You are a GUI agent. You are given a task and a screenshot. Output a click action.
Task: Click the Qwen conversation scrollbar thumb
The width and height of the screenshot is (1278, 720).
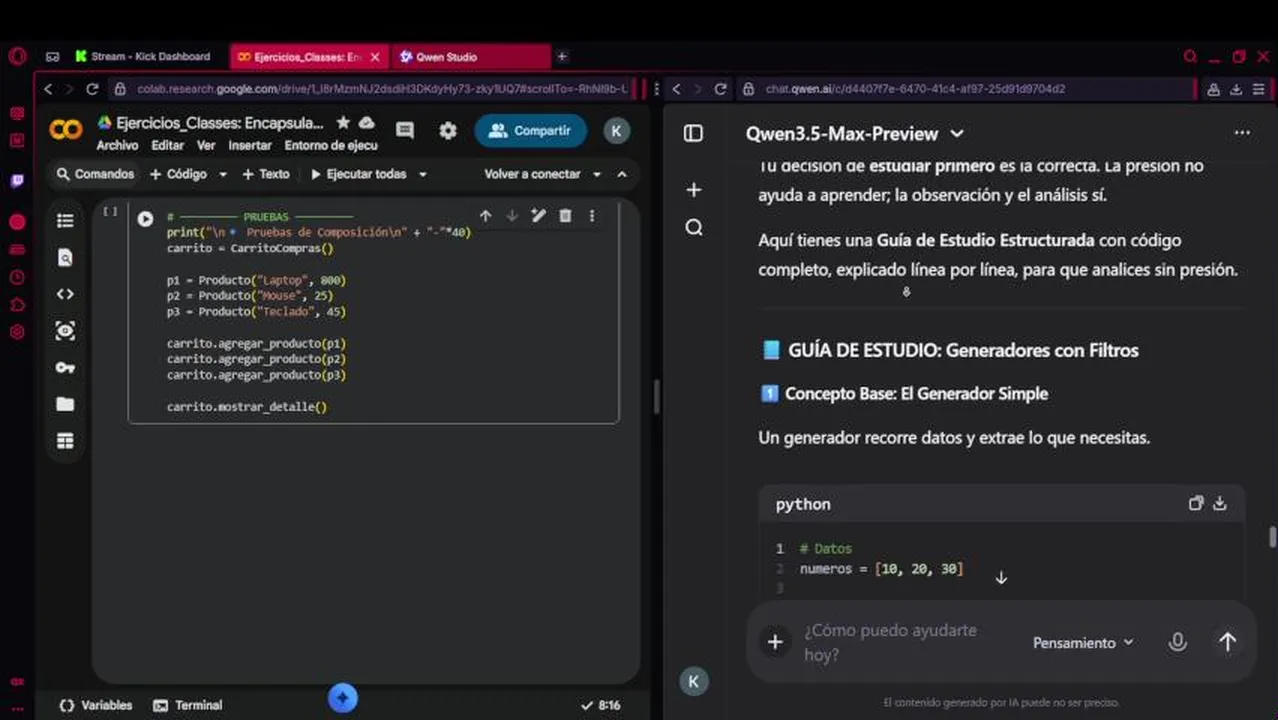tap(1272, 537)
